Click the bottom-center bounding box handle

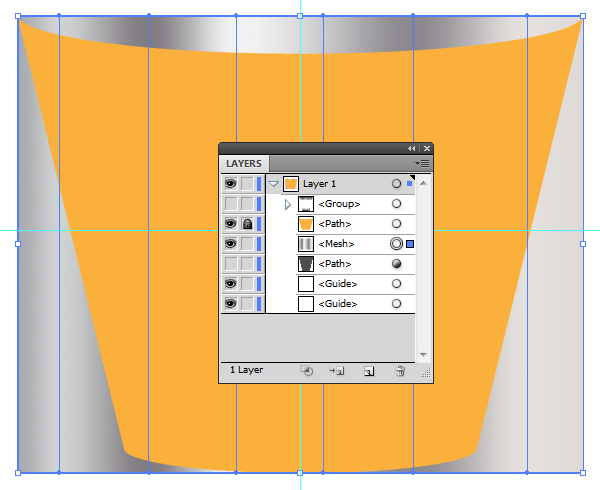click(x=300, y=473)
